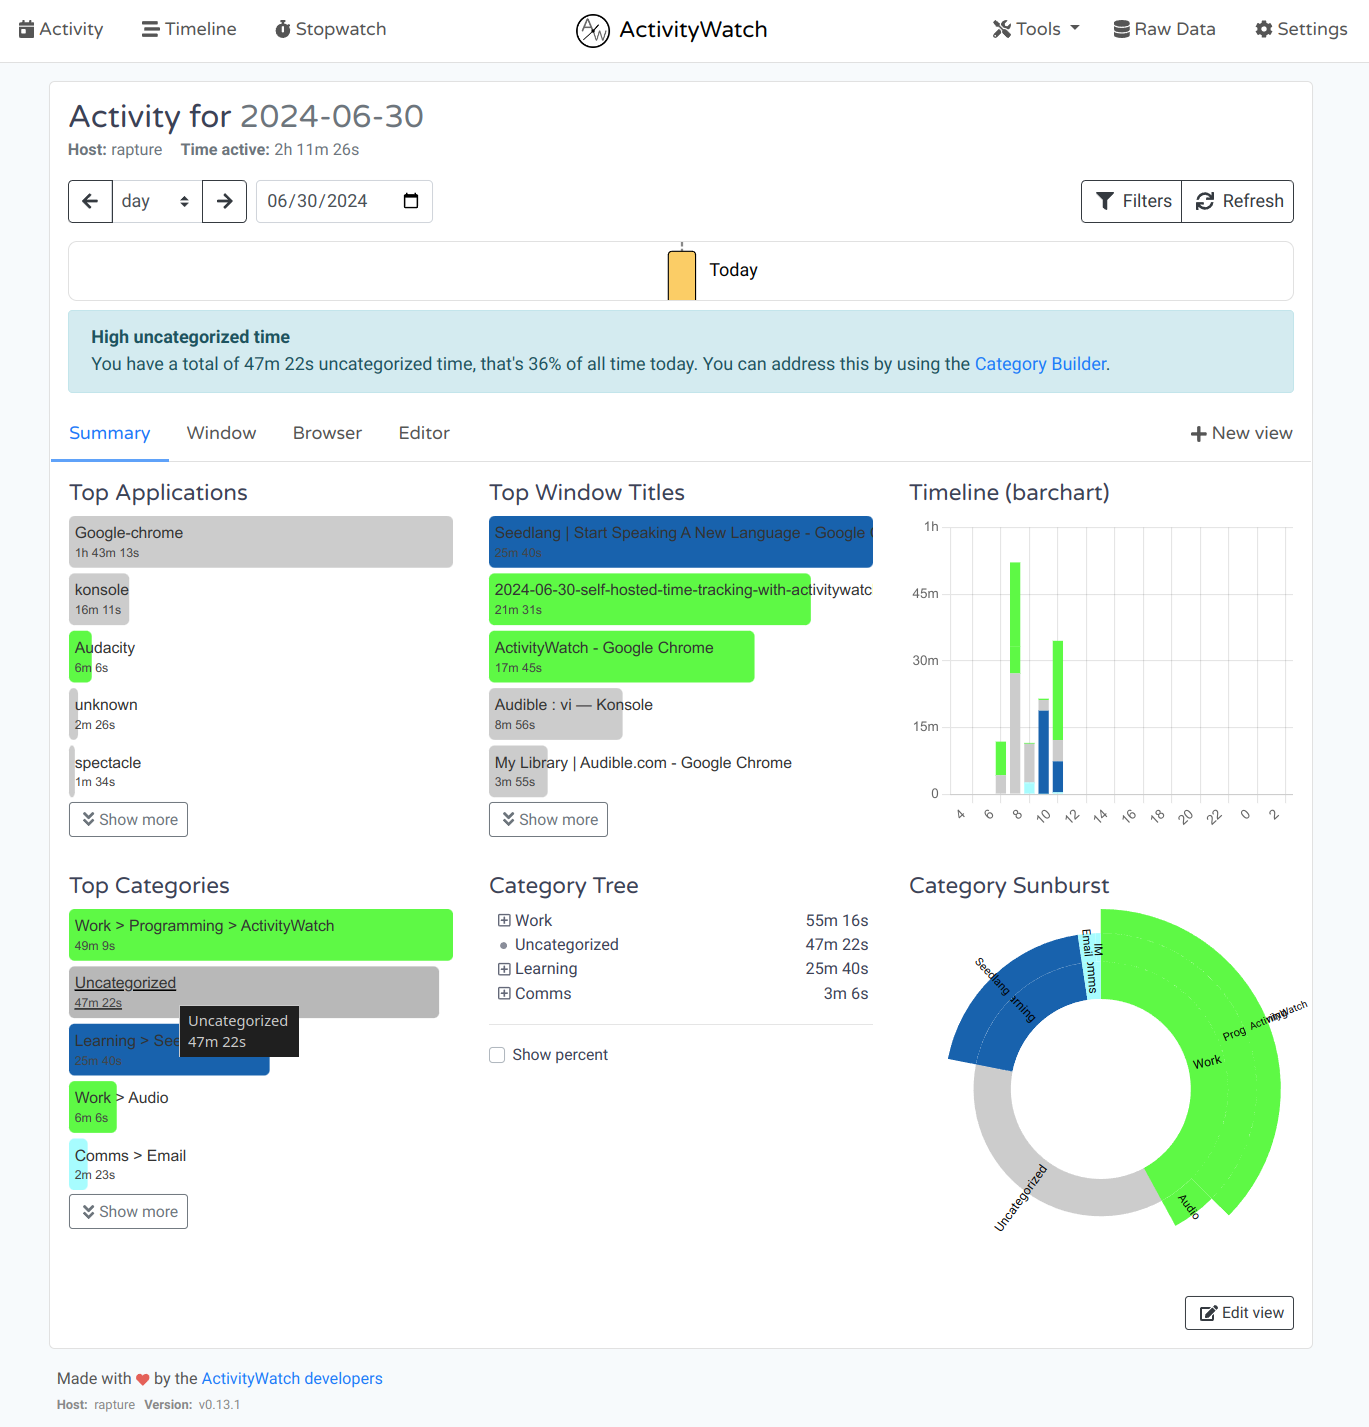Click the plus icon for New view
Screen dimensions: 1369x1427
point(1198,434)
